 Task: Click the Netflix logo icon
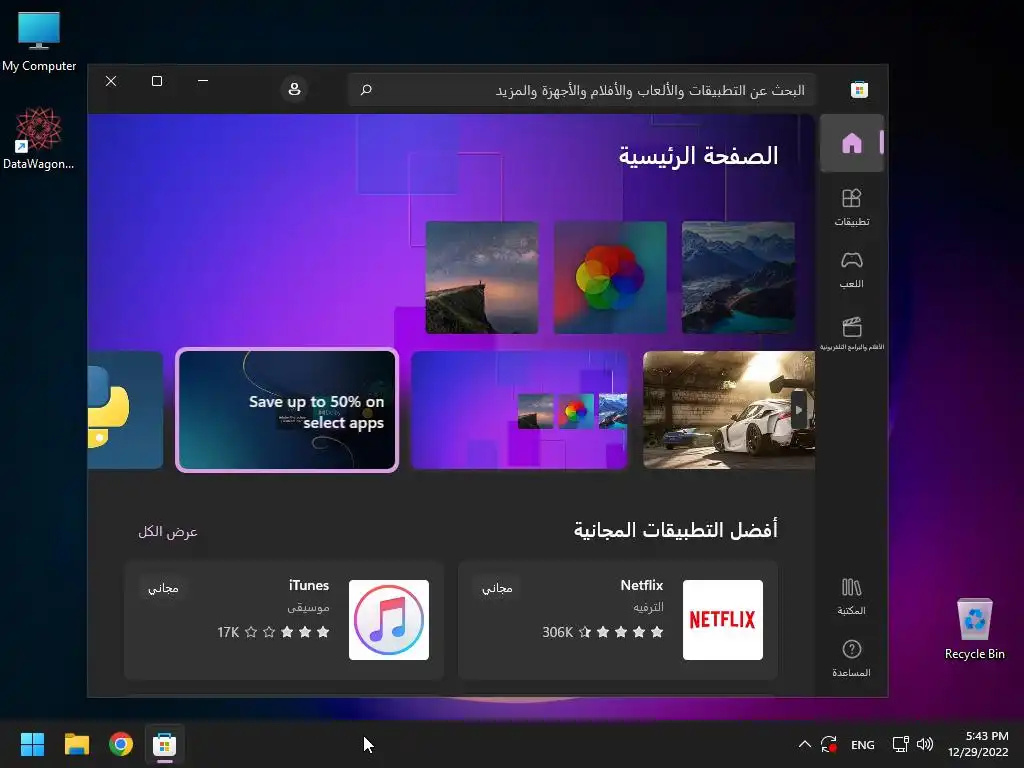(x=723, y=620)
